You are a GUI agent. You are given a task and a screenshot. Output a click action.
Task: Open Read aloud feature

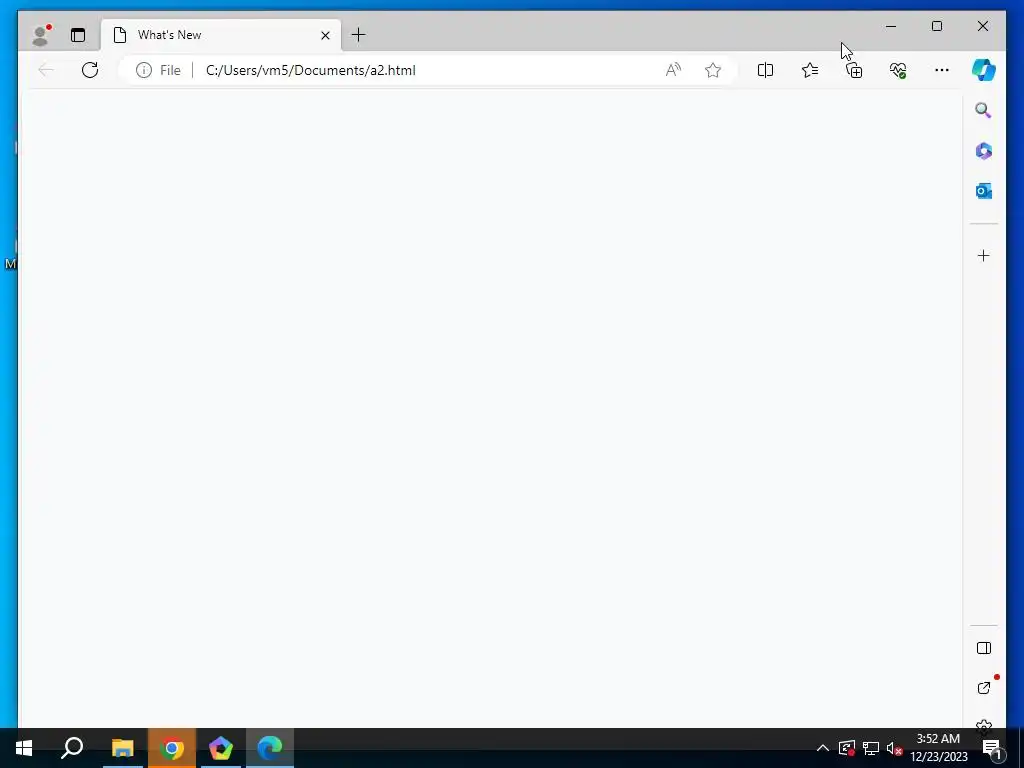pyautogui.click(x=673, y=70)
